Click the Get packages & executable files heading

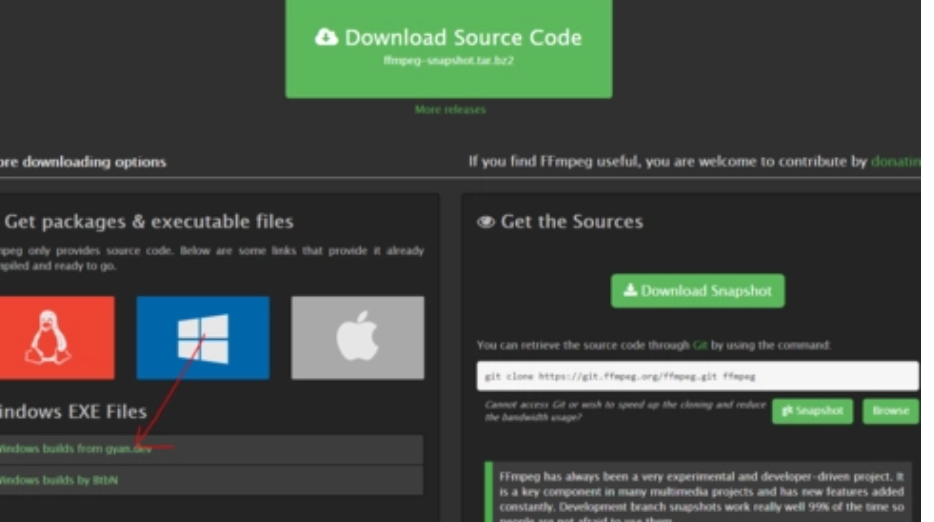coord(149,222)
